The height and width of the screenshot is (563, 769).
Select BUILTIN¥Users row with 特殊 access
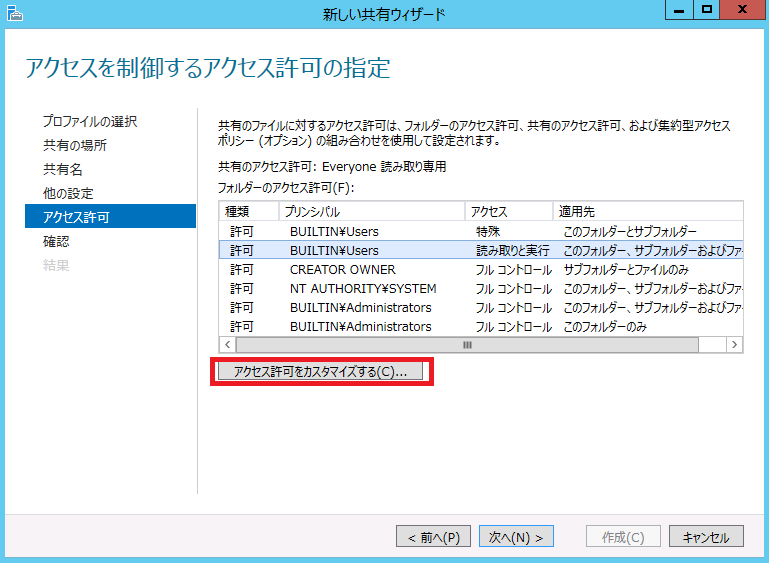481,231
